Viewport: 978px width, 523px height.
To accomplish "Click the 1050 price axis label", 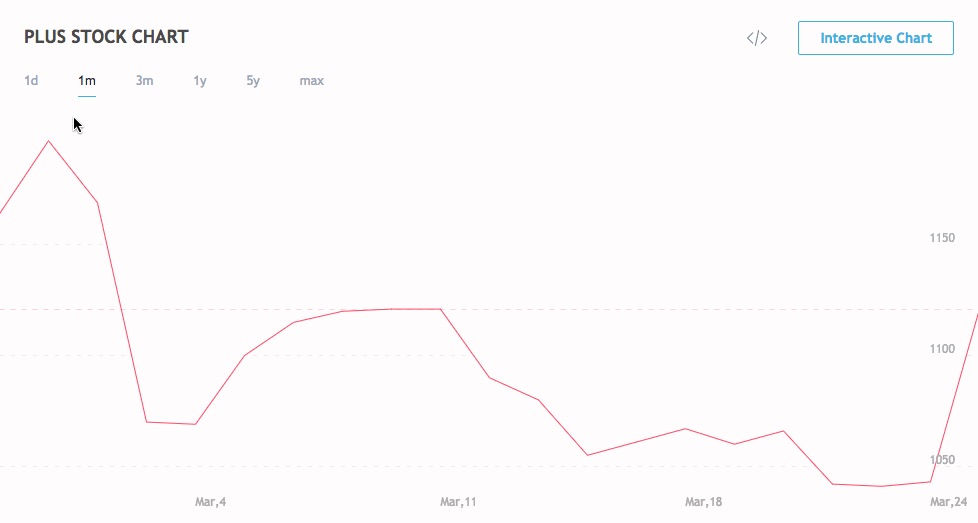I will [942, 459].
